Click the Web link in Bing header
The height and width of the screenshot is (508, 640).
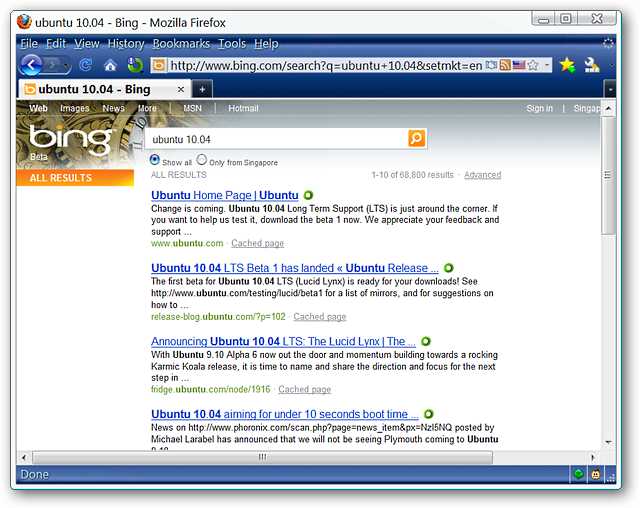click(38, 109)
